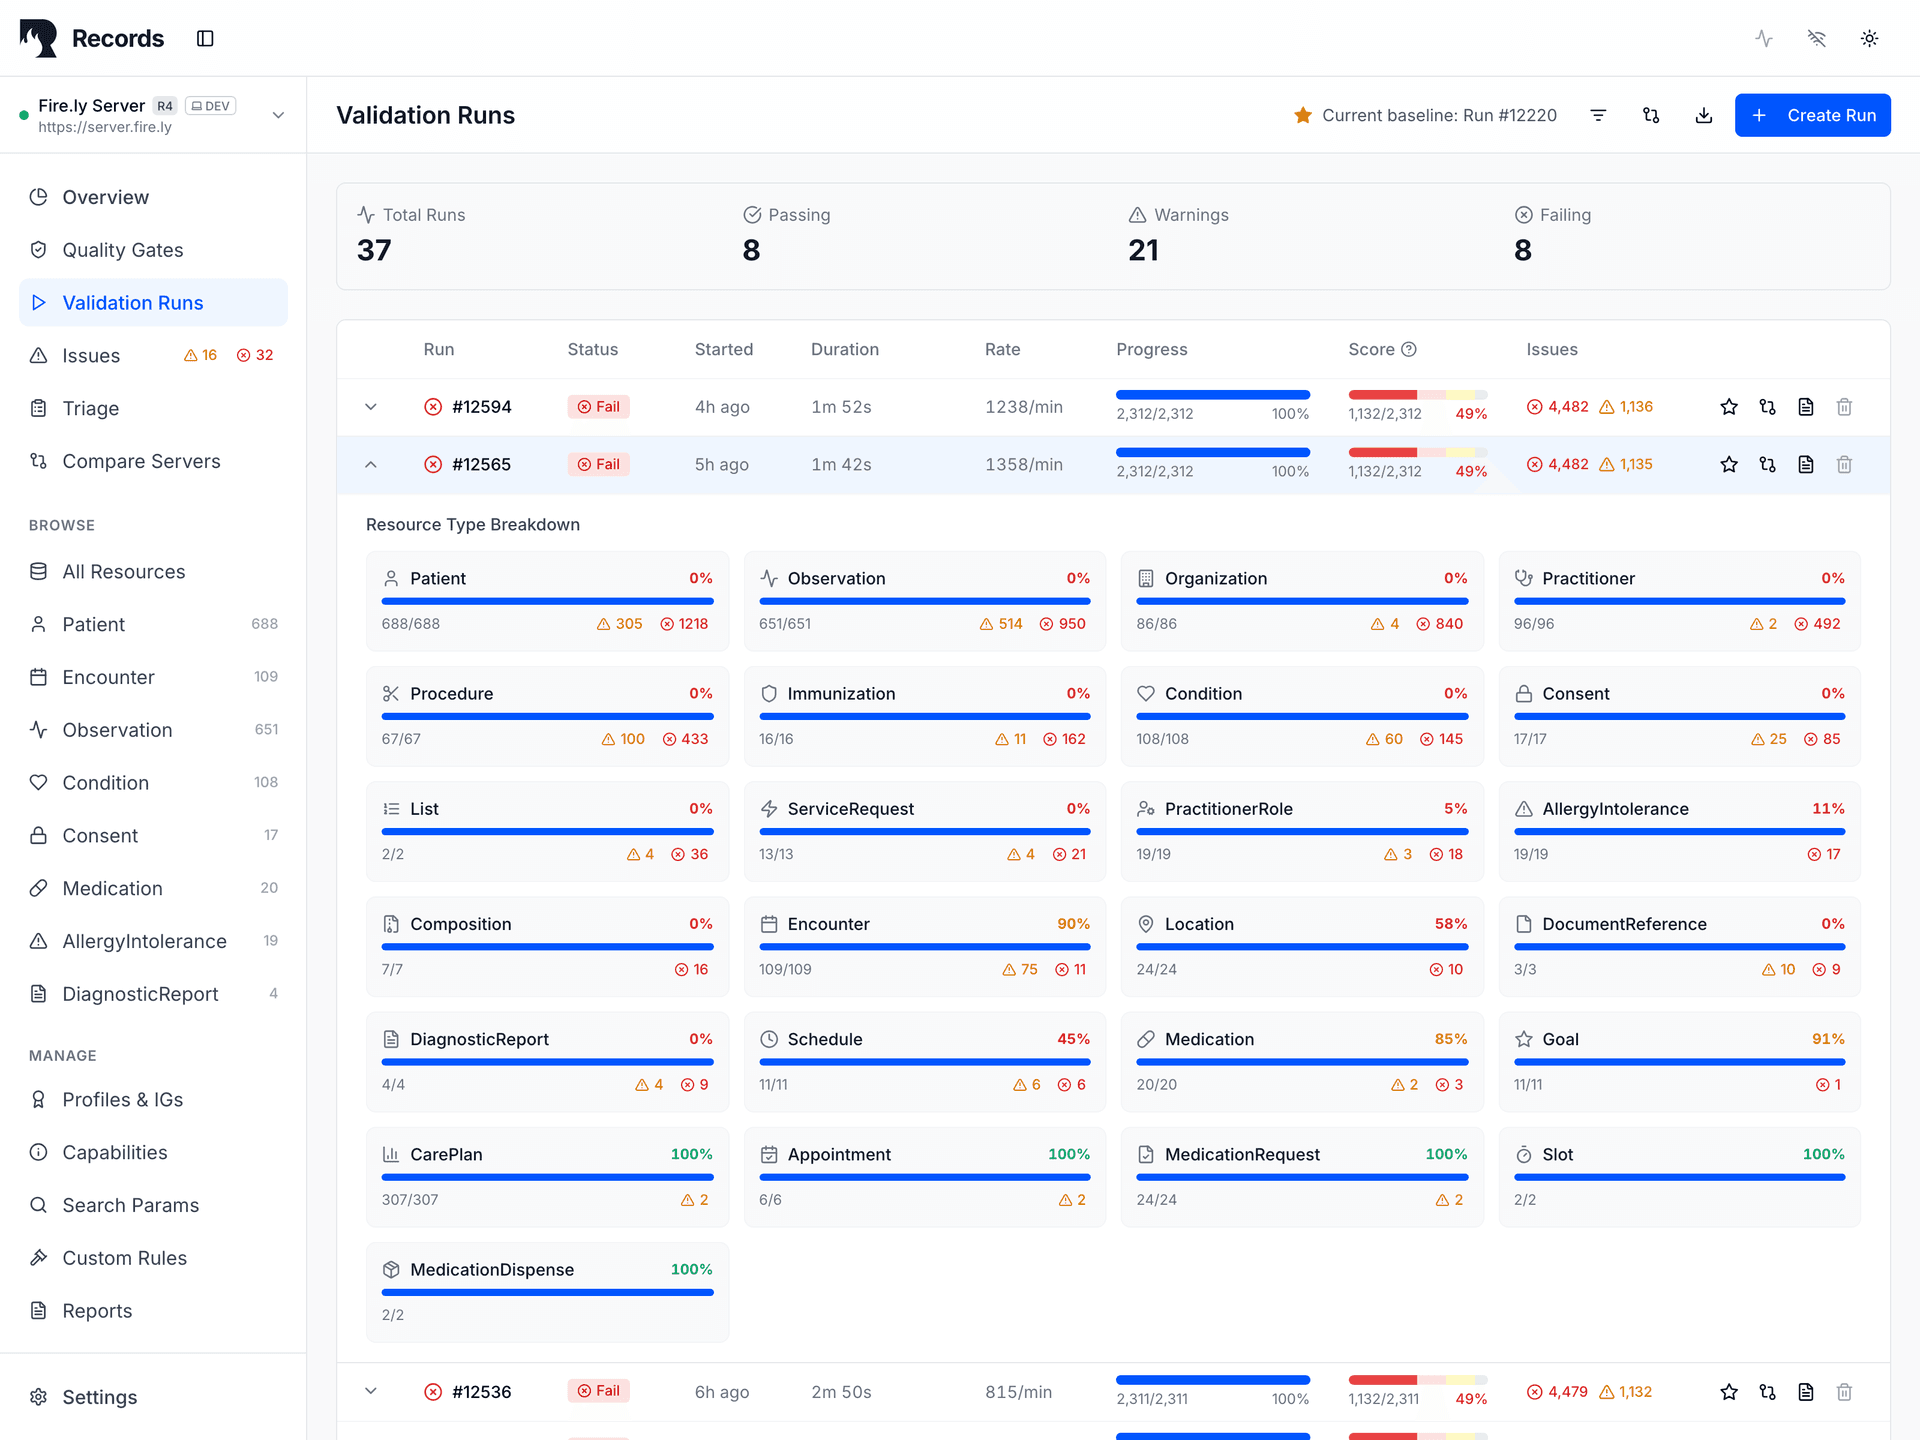The width and height of the screenshot is (1920, 1440).
Task: Select the AllergyIntolerance breakdown card
Action: coord(1679,830)
